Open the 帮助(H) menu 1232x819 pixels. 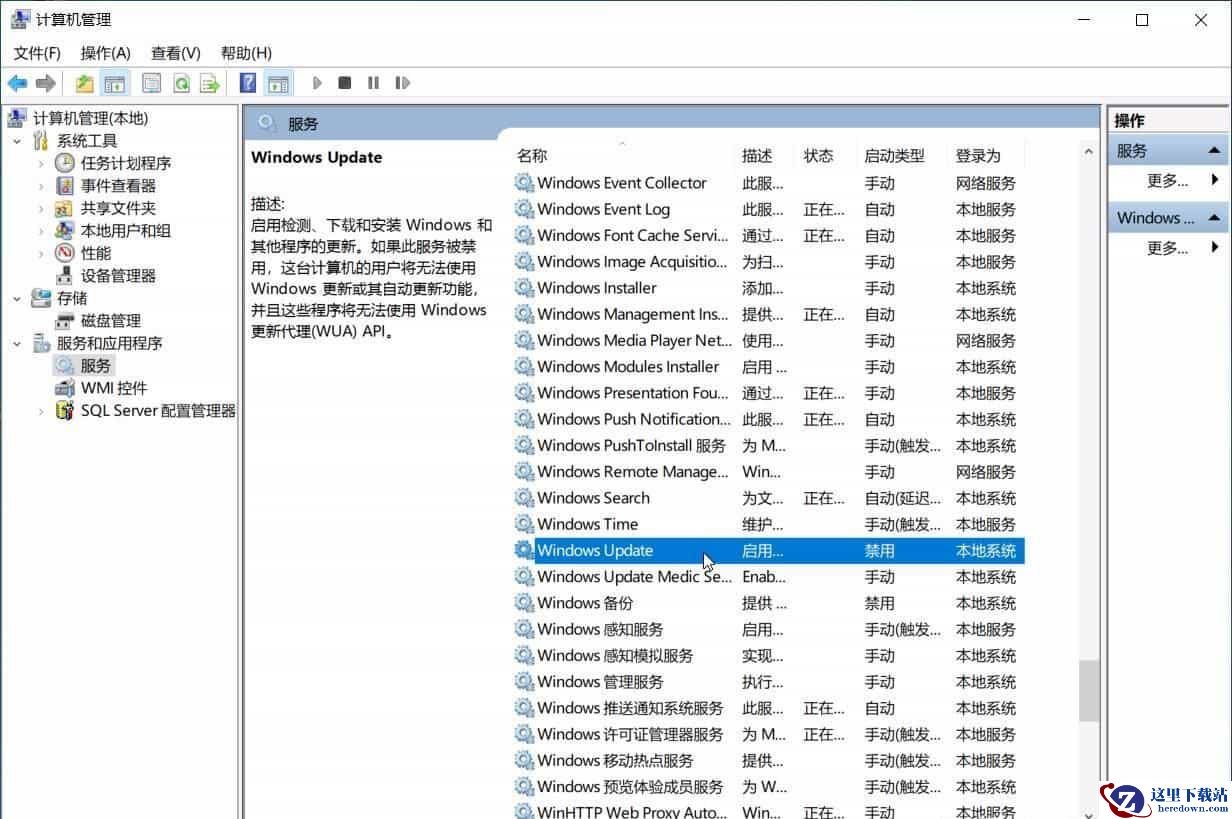[246, 53]
